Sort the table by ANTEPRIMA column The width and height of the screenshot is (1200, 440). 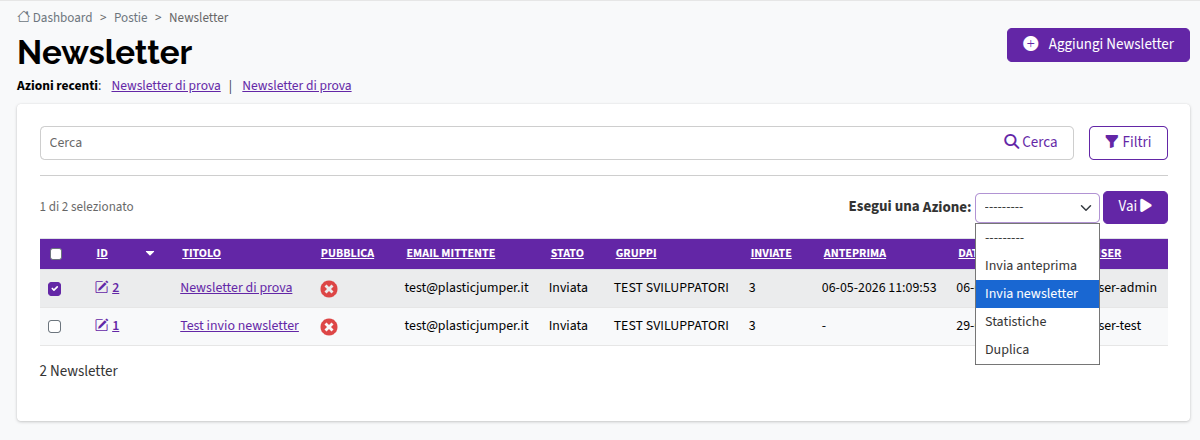click(855, 254)
